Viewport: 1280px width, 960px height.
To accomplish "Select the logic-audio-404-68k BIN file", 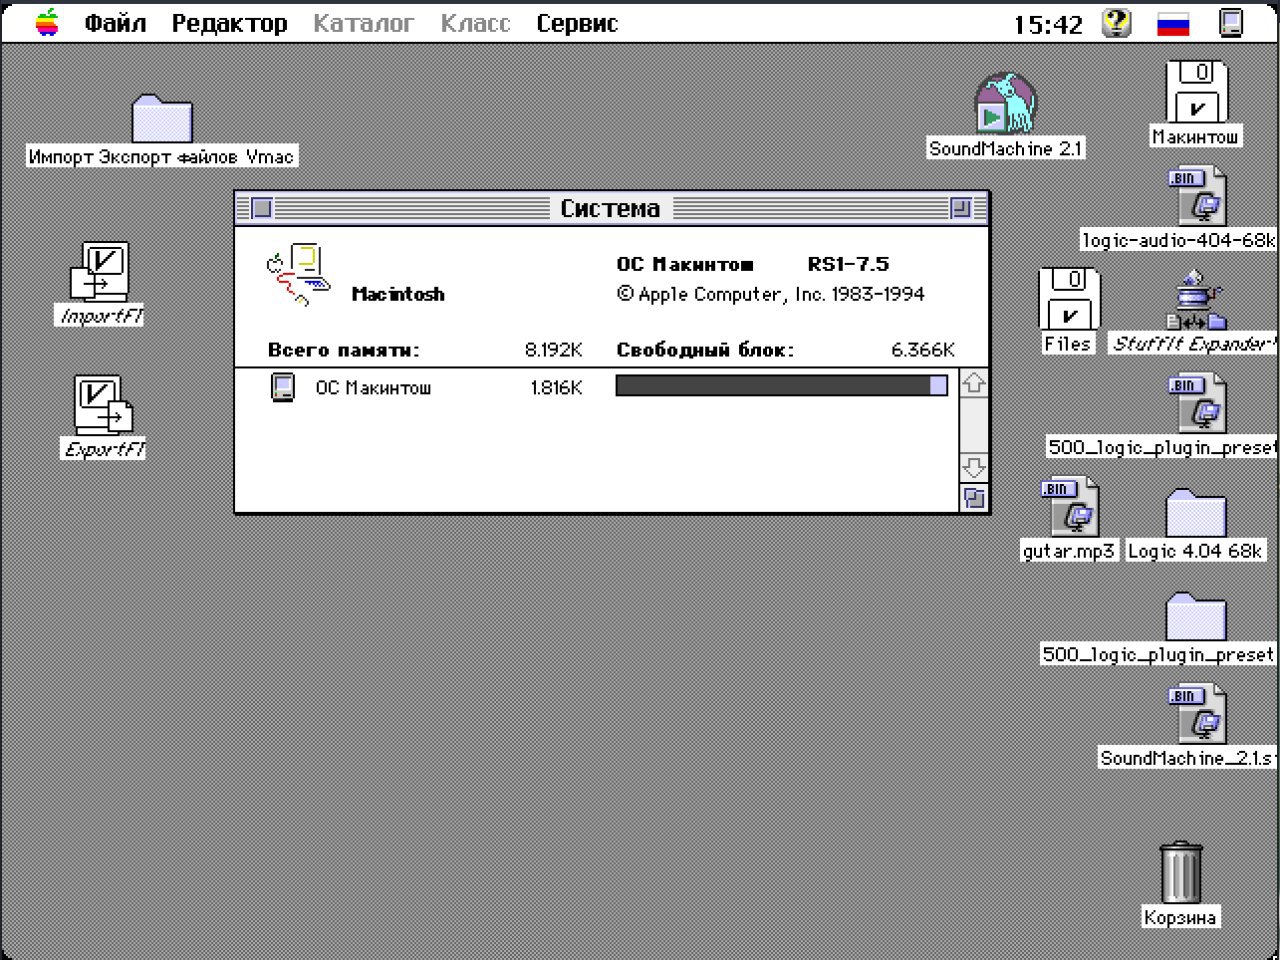I will tap(1197, 196).
